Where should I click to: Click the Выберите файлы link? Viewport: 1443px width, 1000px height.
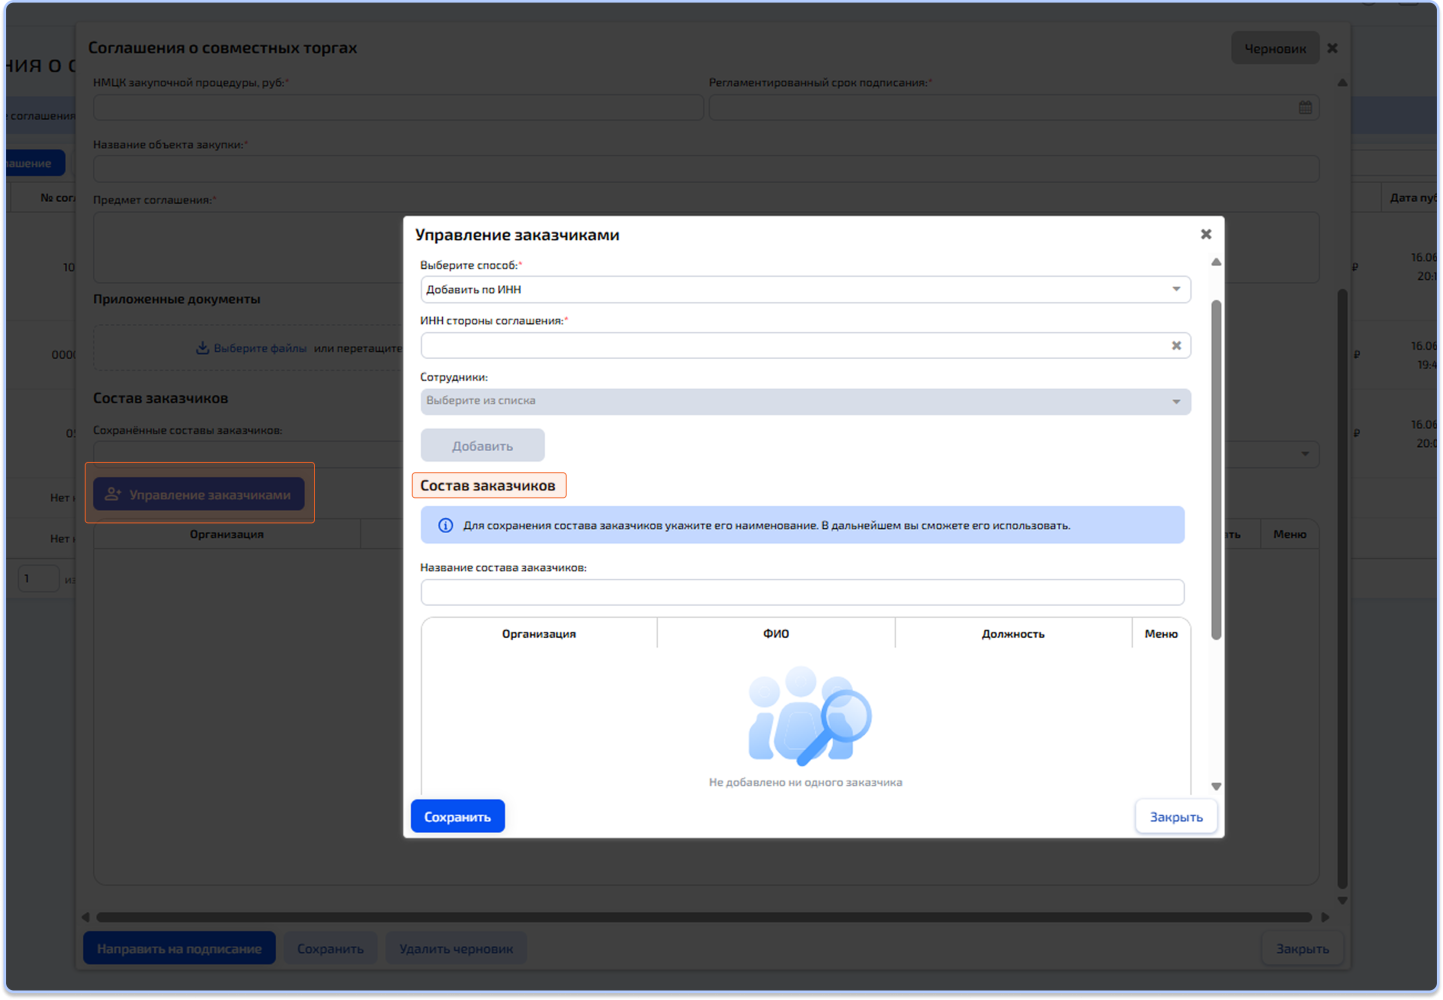(260, 348)
